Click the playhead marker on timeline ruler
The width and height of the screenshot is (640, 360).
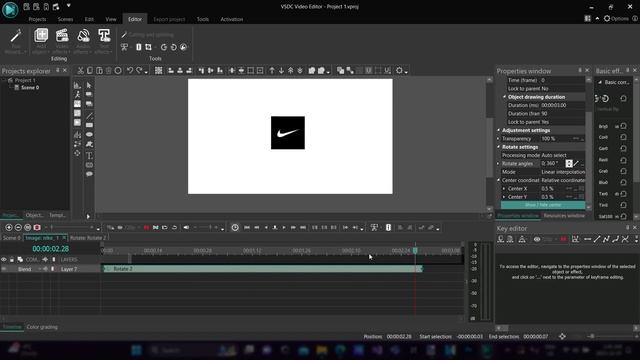415,250
